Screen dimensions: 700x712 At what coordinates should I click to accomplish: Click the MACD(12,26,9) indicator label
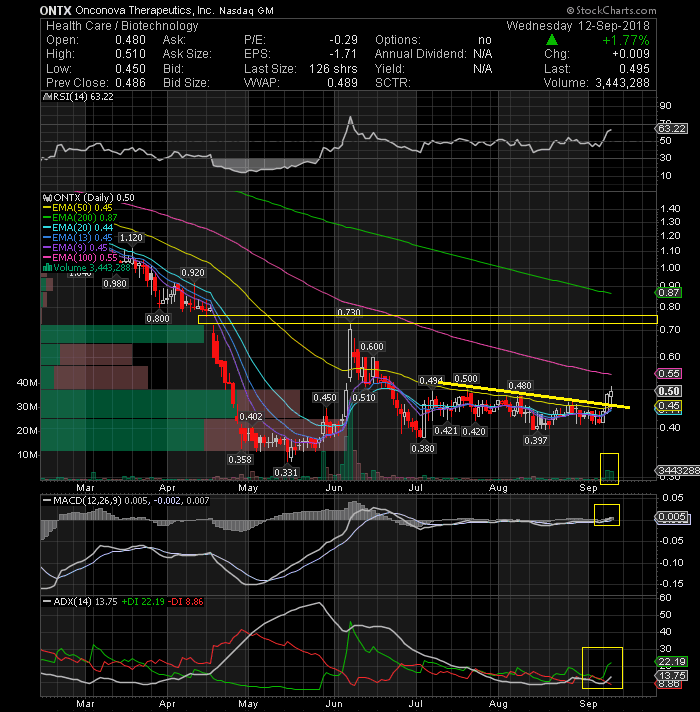(x=88, y=500)
